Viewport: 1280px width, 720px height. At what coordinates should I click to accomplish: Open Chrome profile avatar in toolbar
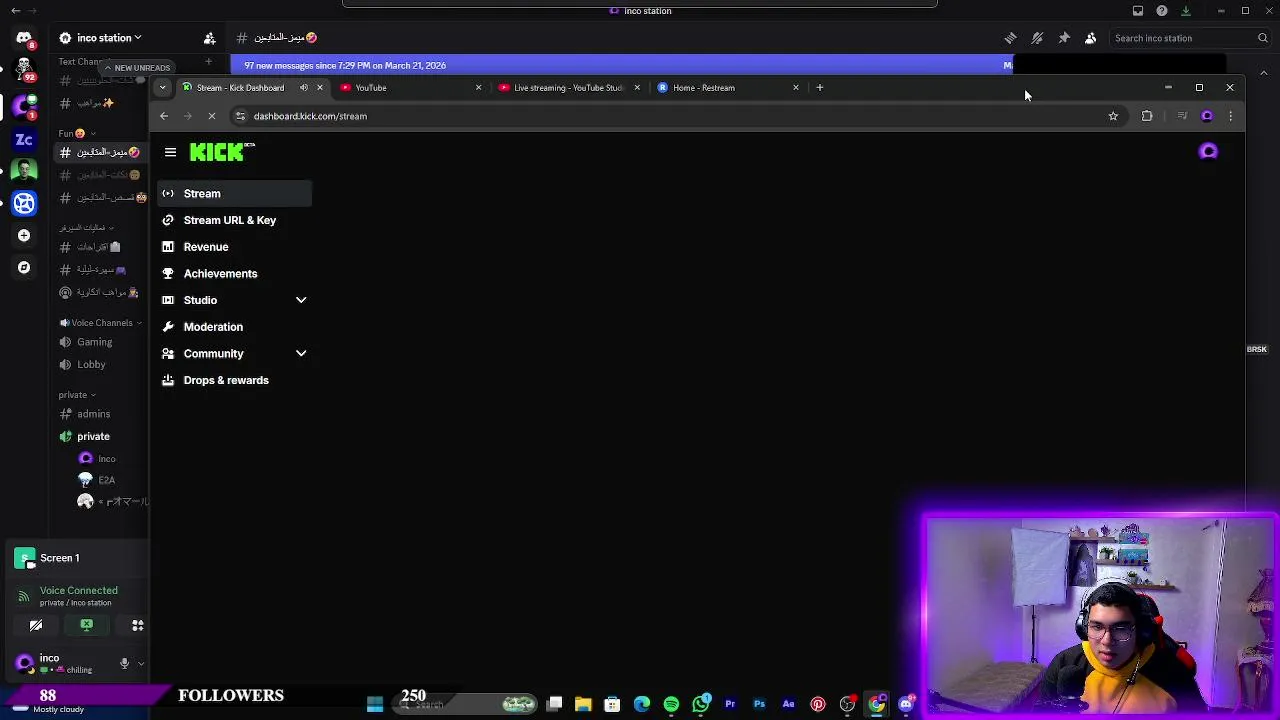click(1207, 116)
